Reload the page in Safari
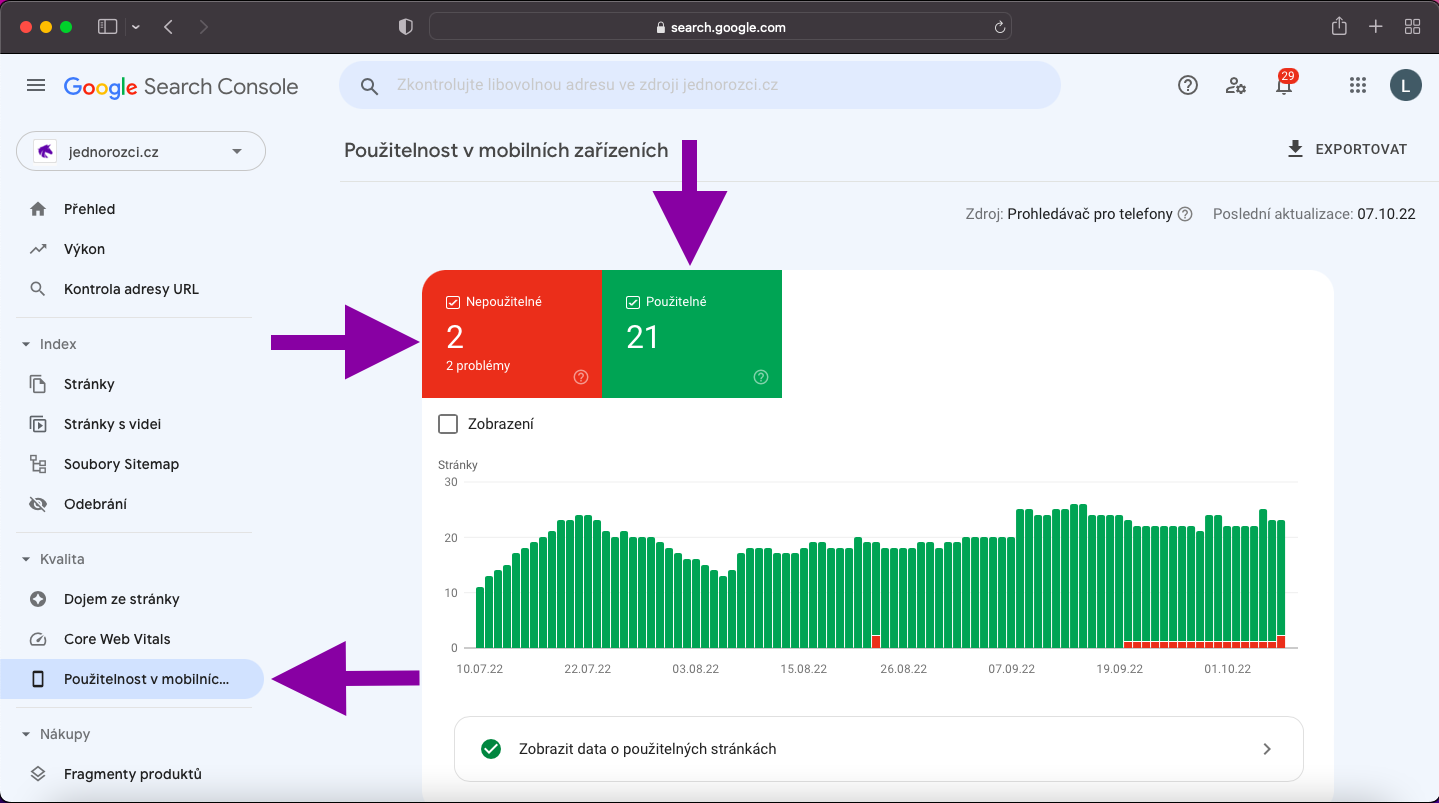 tap(999, 27)
